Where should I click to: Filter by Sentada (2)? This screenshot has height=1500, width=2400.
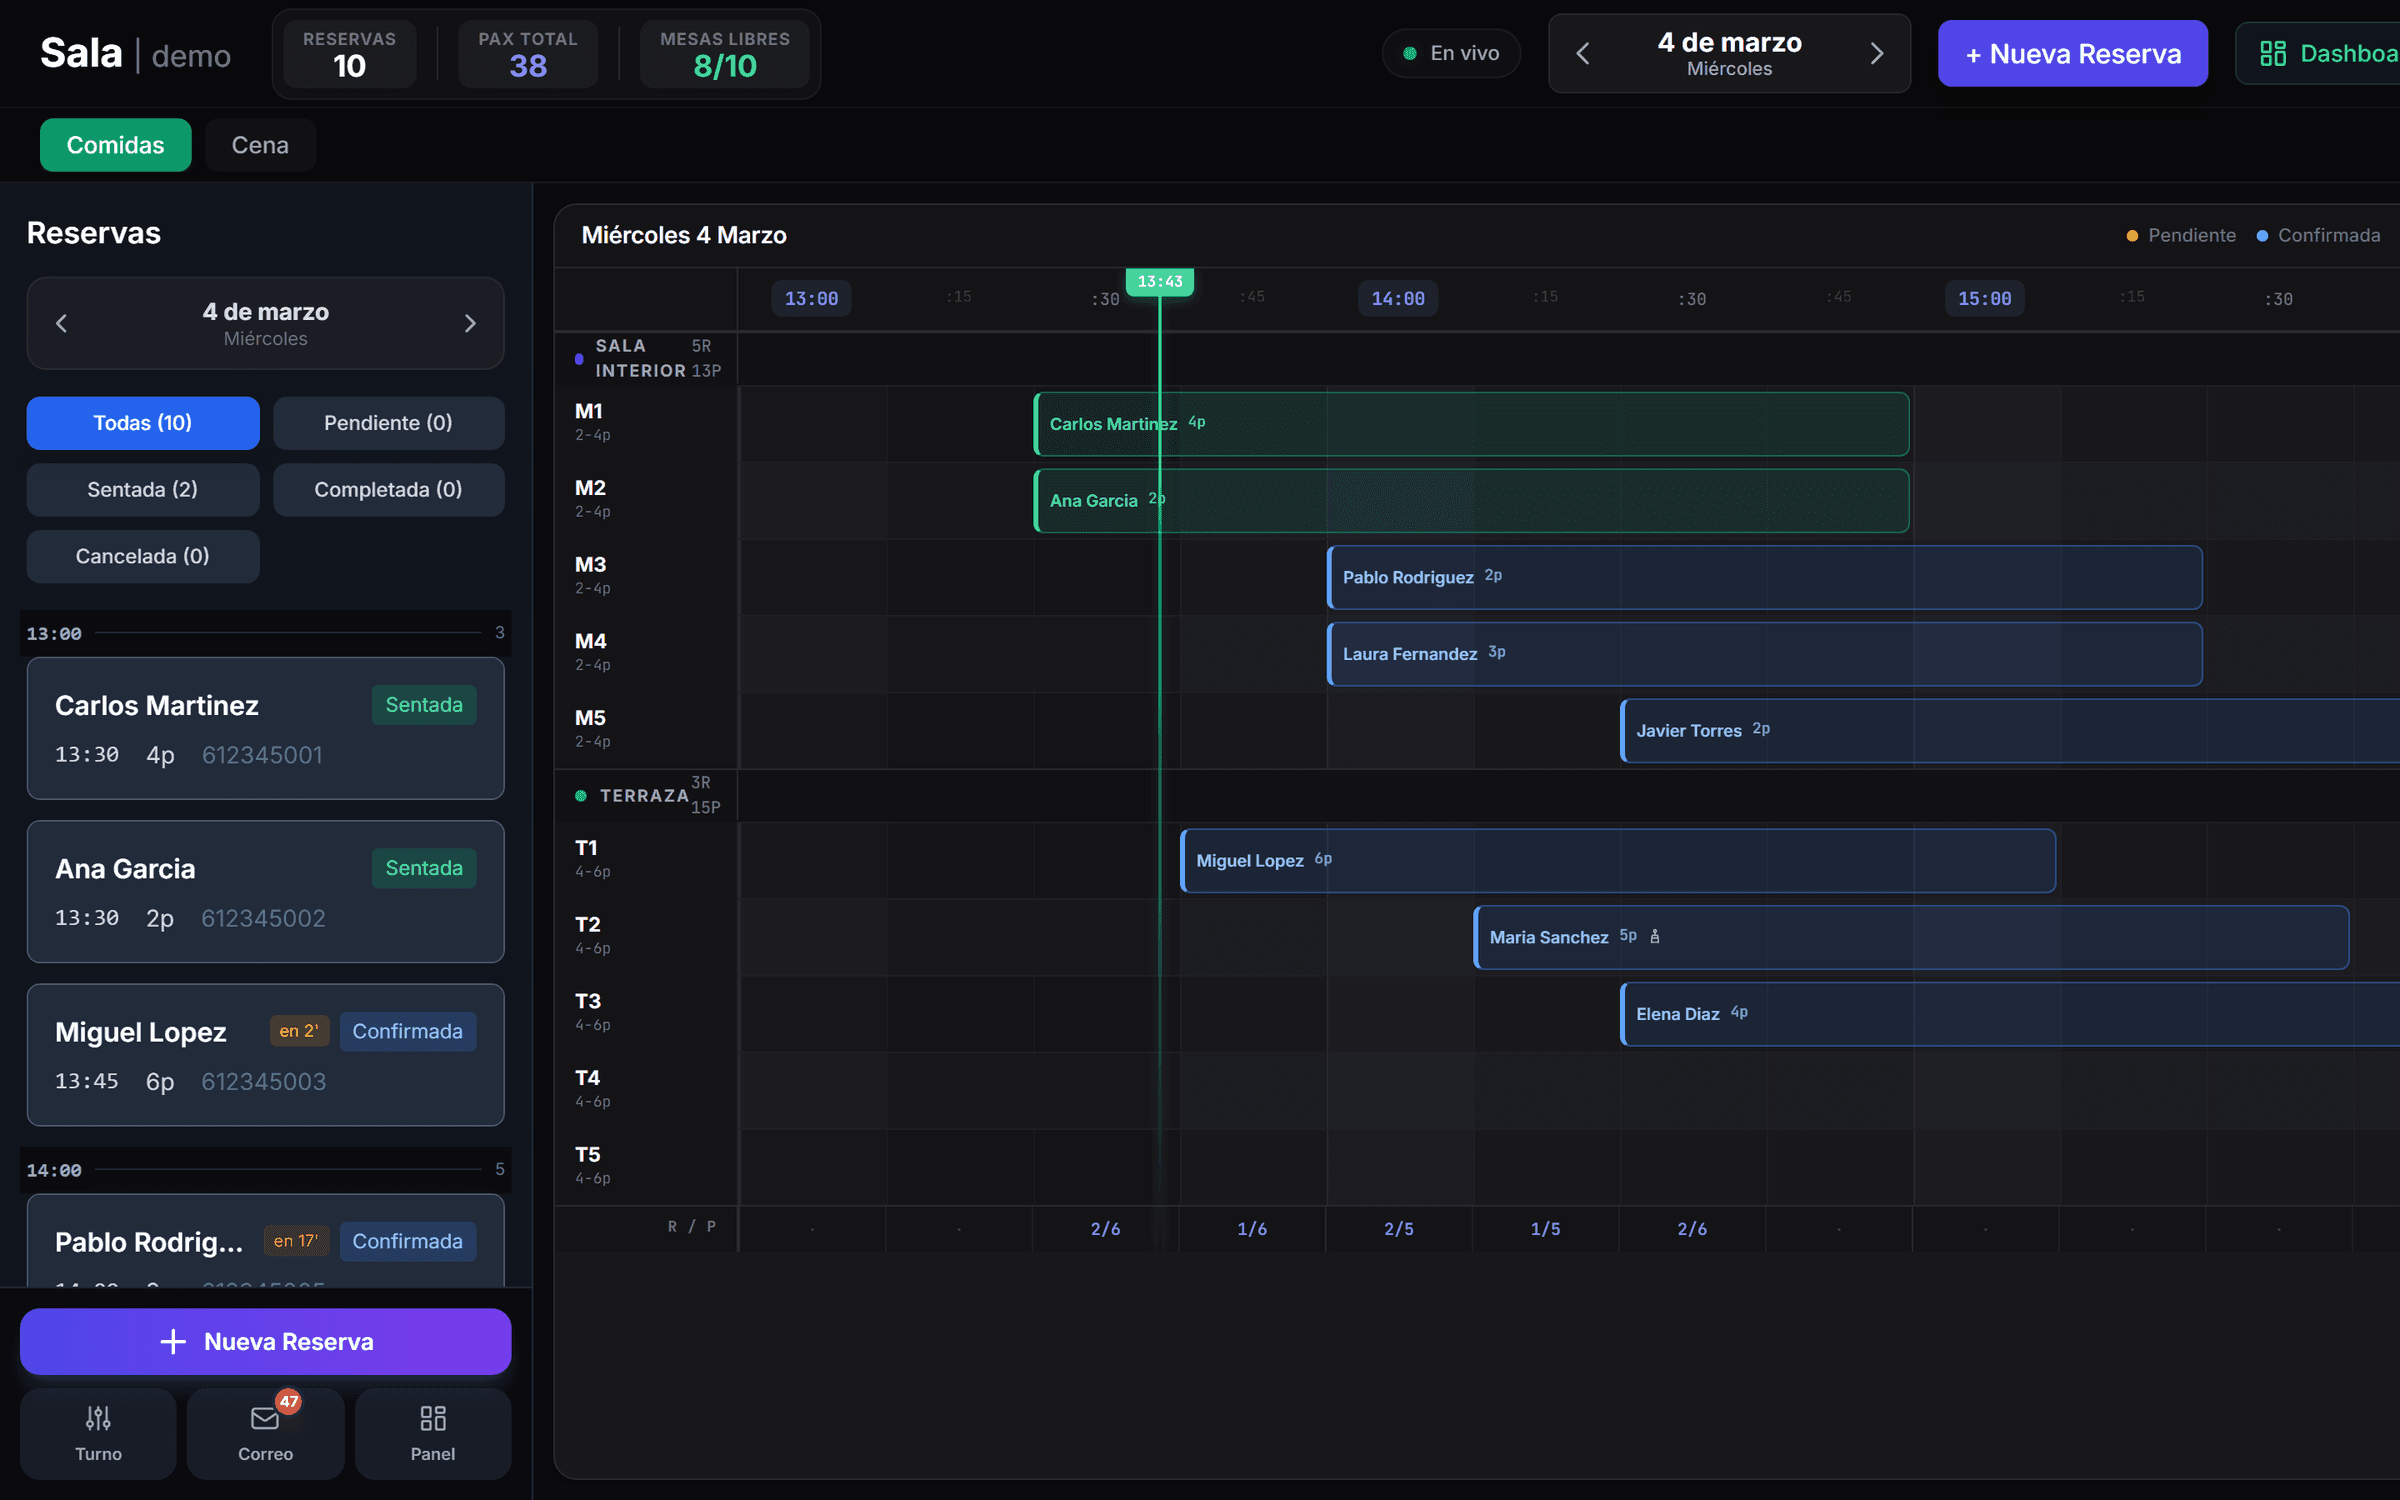pyautogui.click(x=143, y=490)
